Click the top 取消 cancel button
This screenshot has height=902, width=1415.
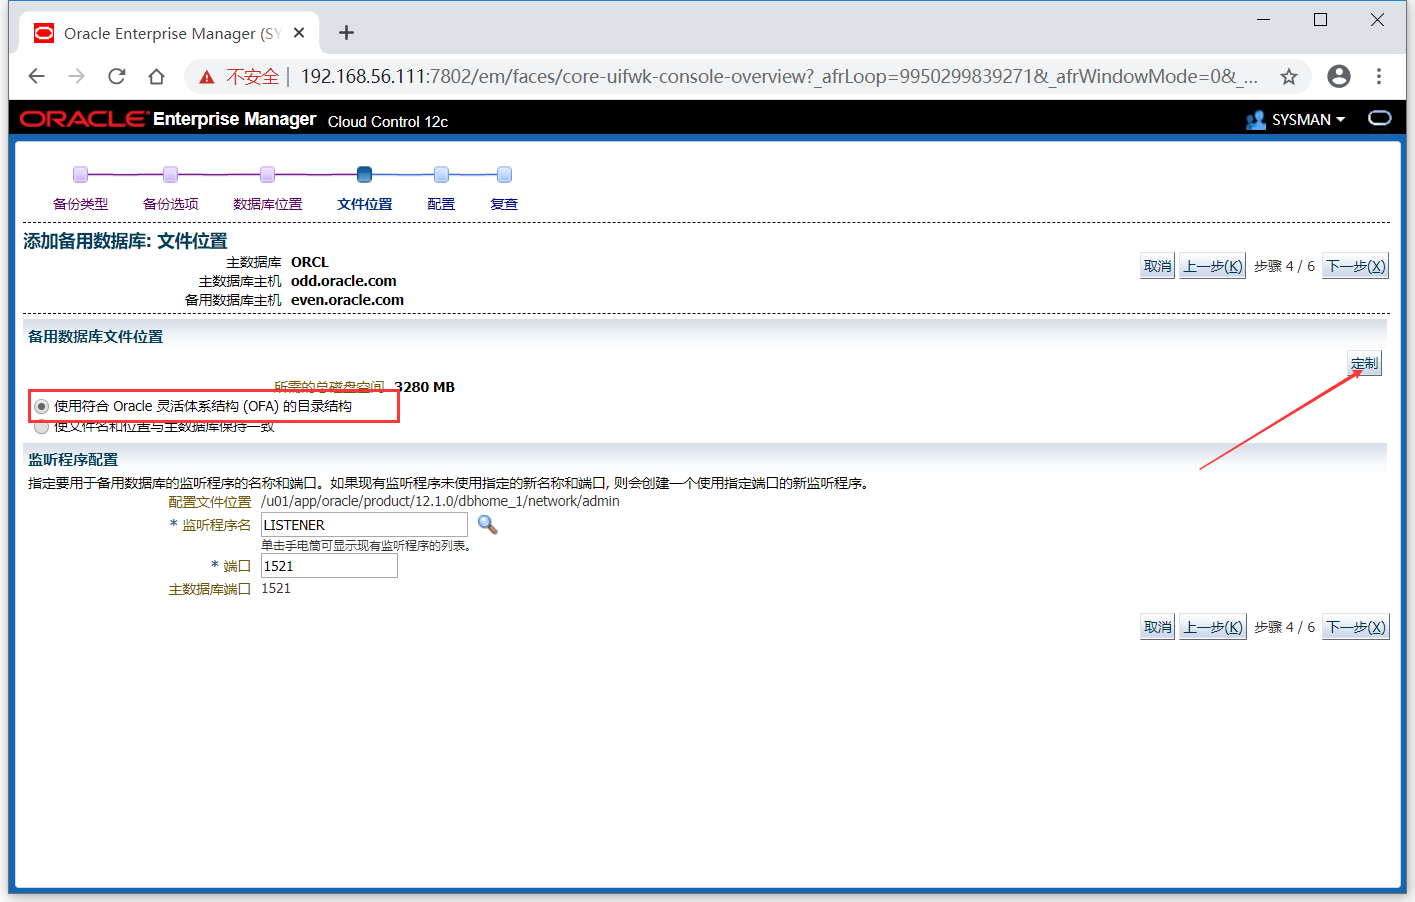click(1157, 266)
